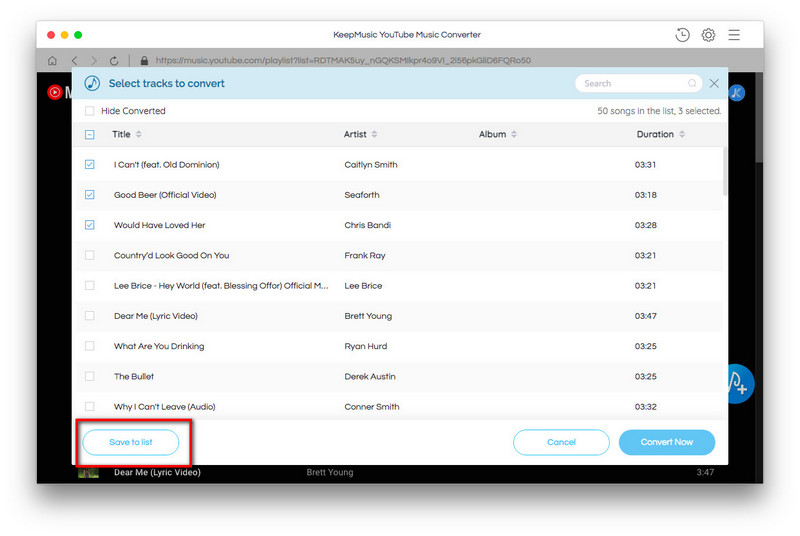Image resolution: width=800 pixels, height=536 pixels.
Task: Check the Lee Brice Hey World track
Action: [x=90, y=286]
